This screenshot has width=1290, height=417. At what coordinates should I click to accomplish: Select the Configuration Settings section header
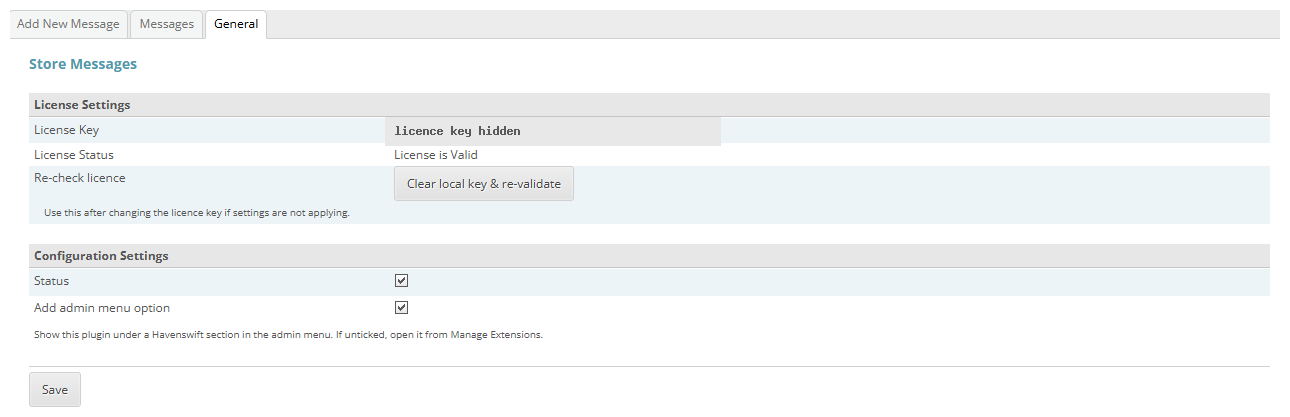649,256
